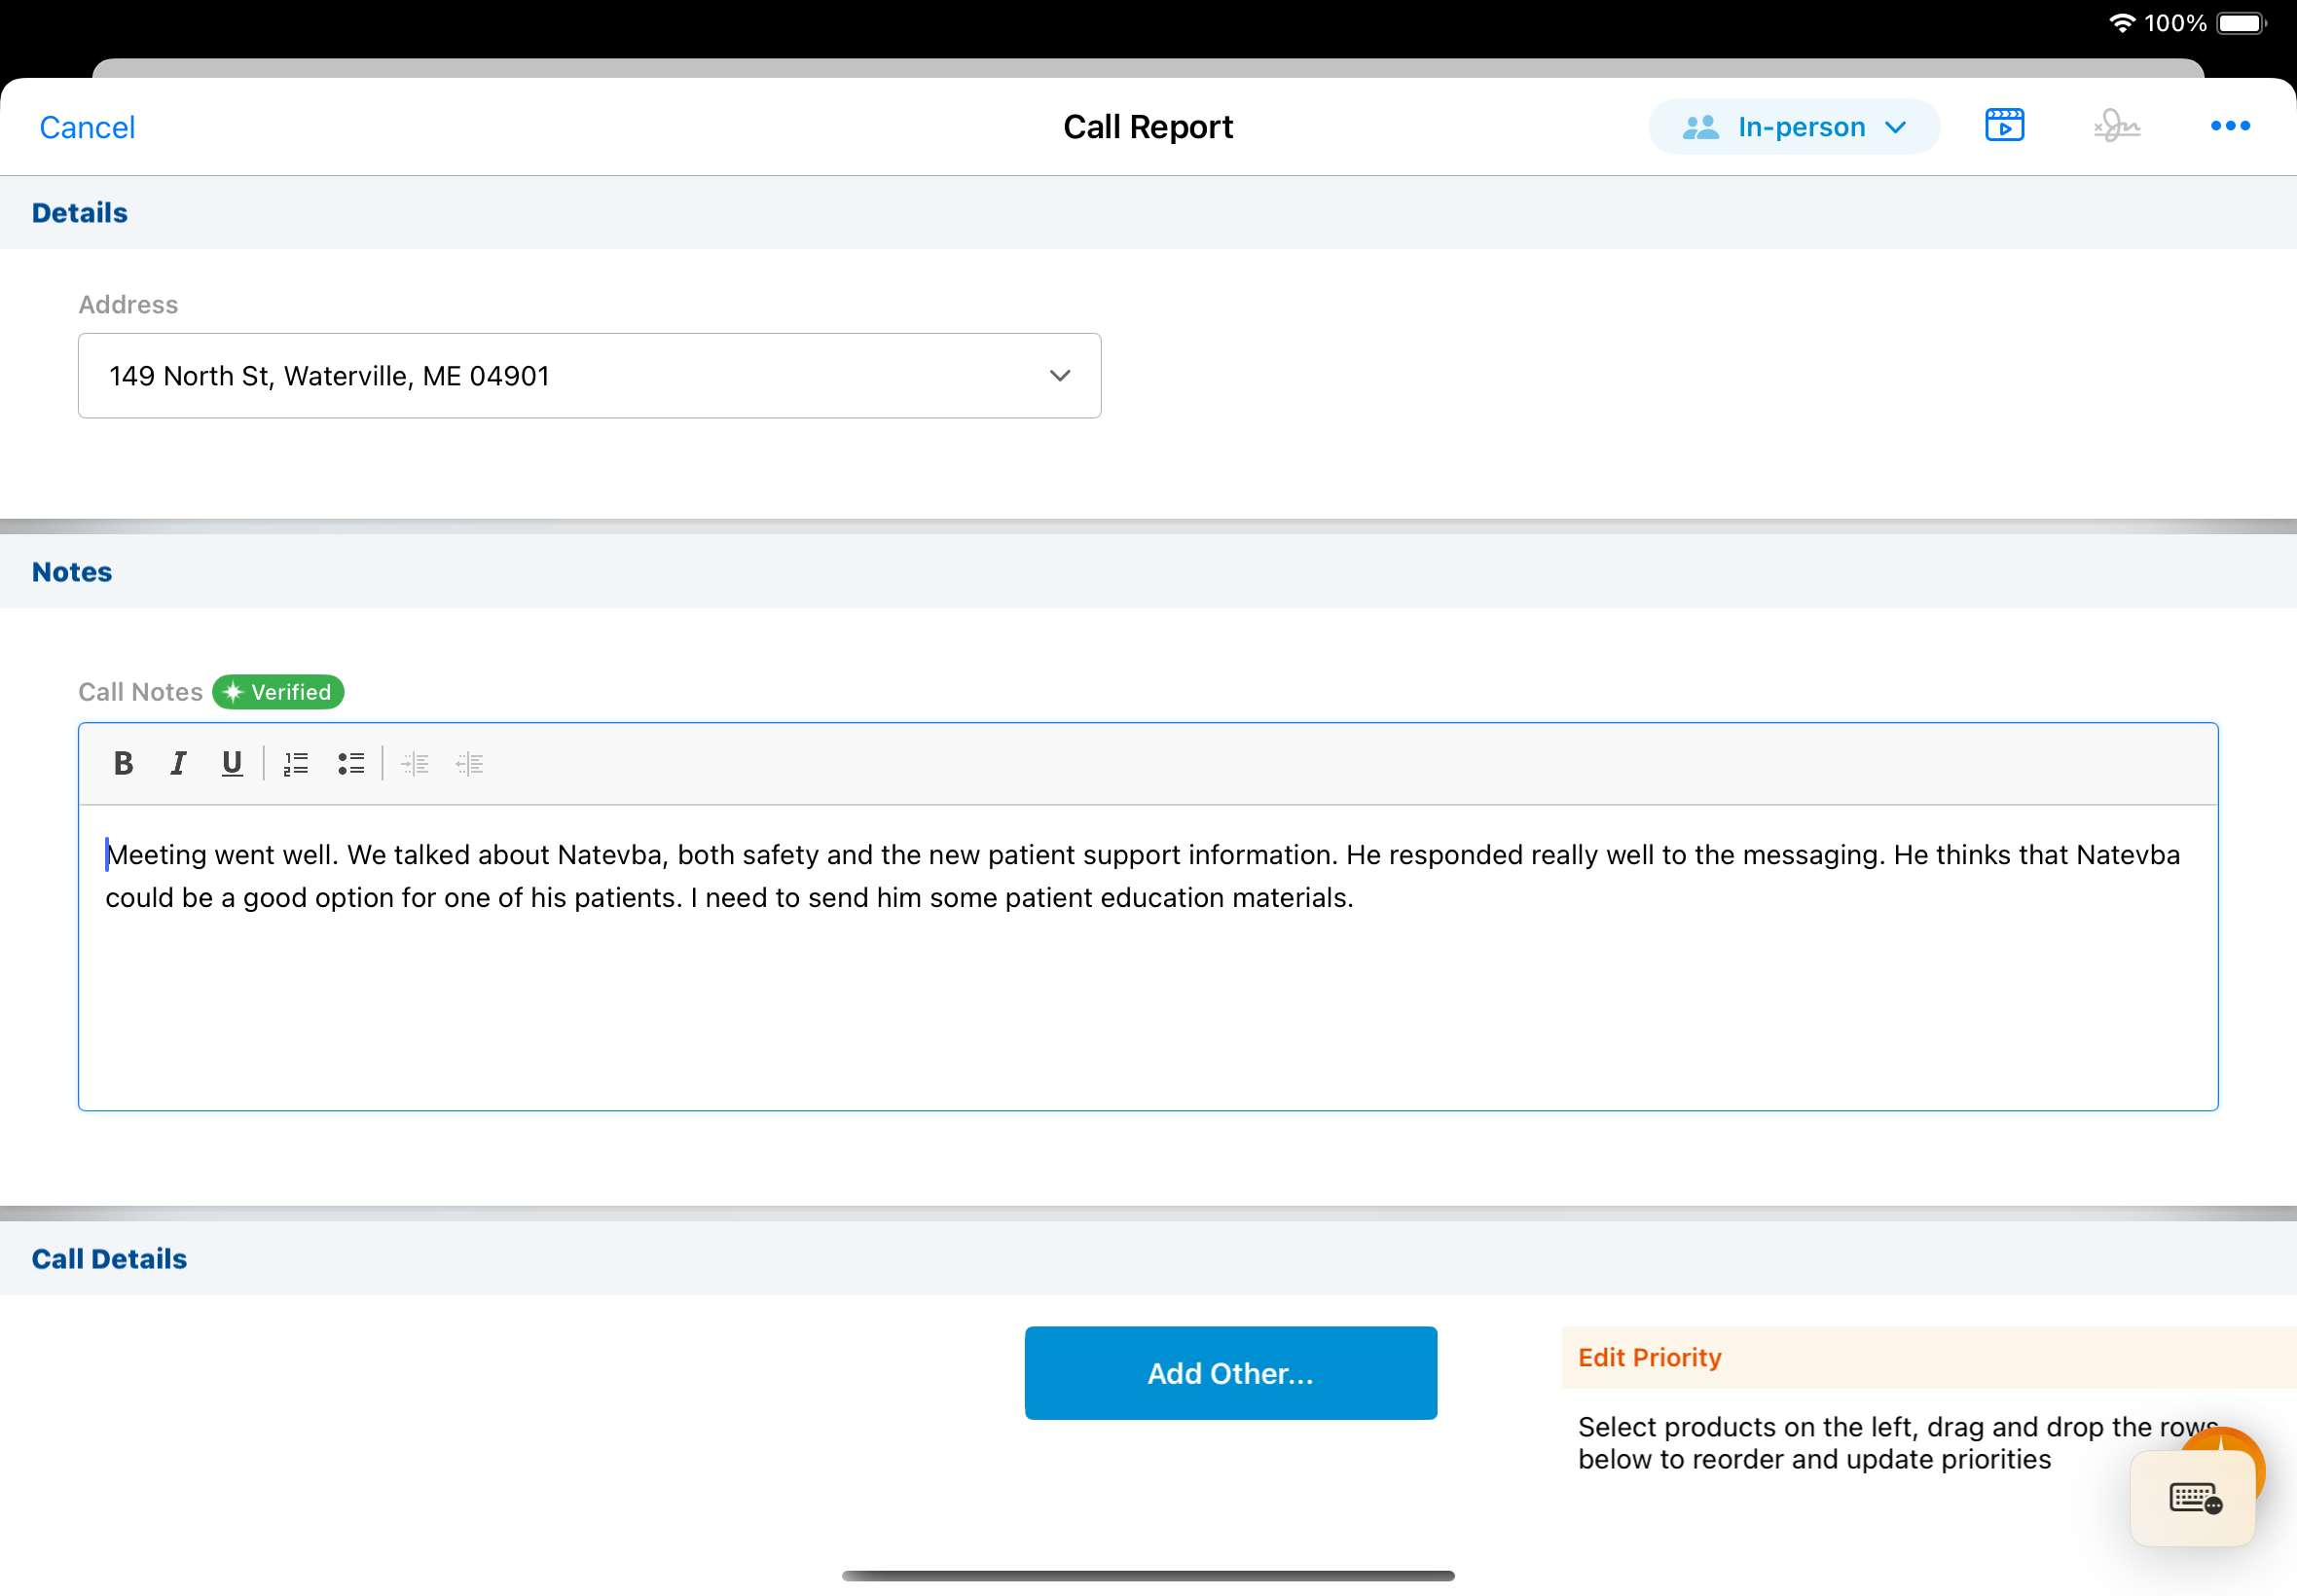Insert a numbered list in notes
This screenshot has width=2297, height=1596.
coord(296,764)
